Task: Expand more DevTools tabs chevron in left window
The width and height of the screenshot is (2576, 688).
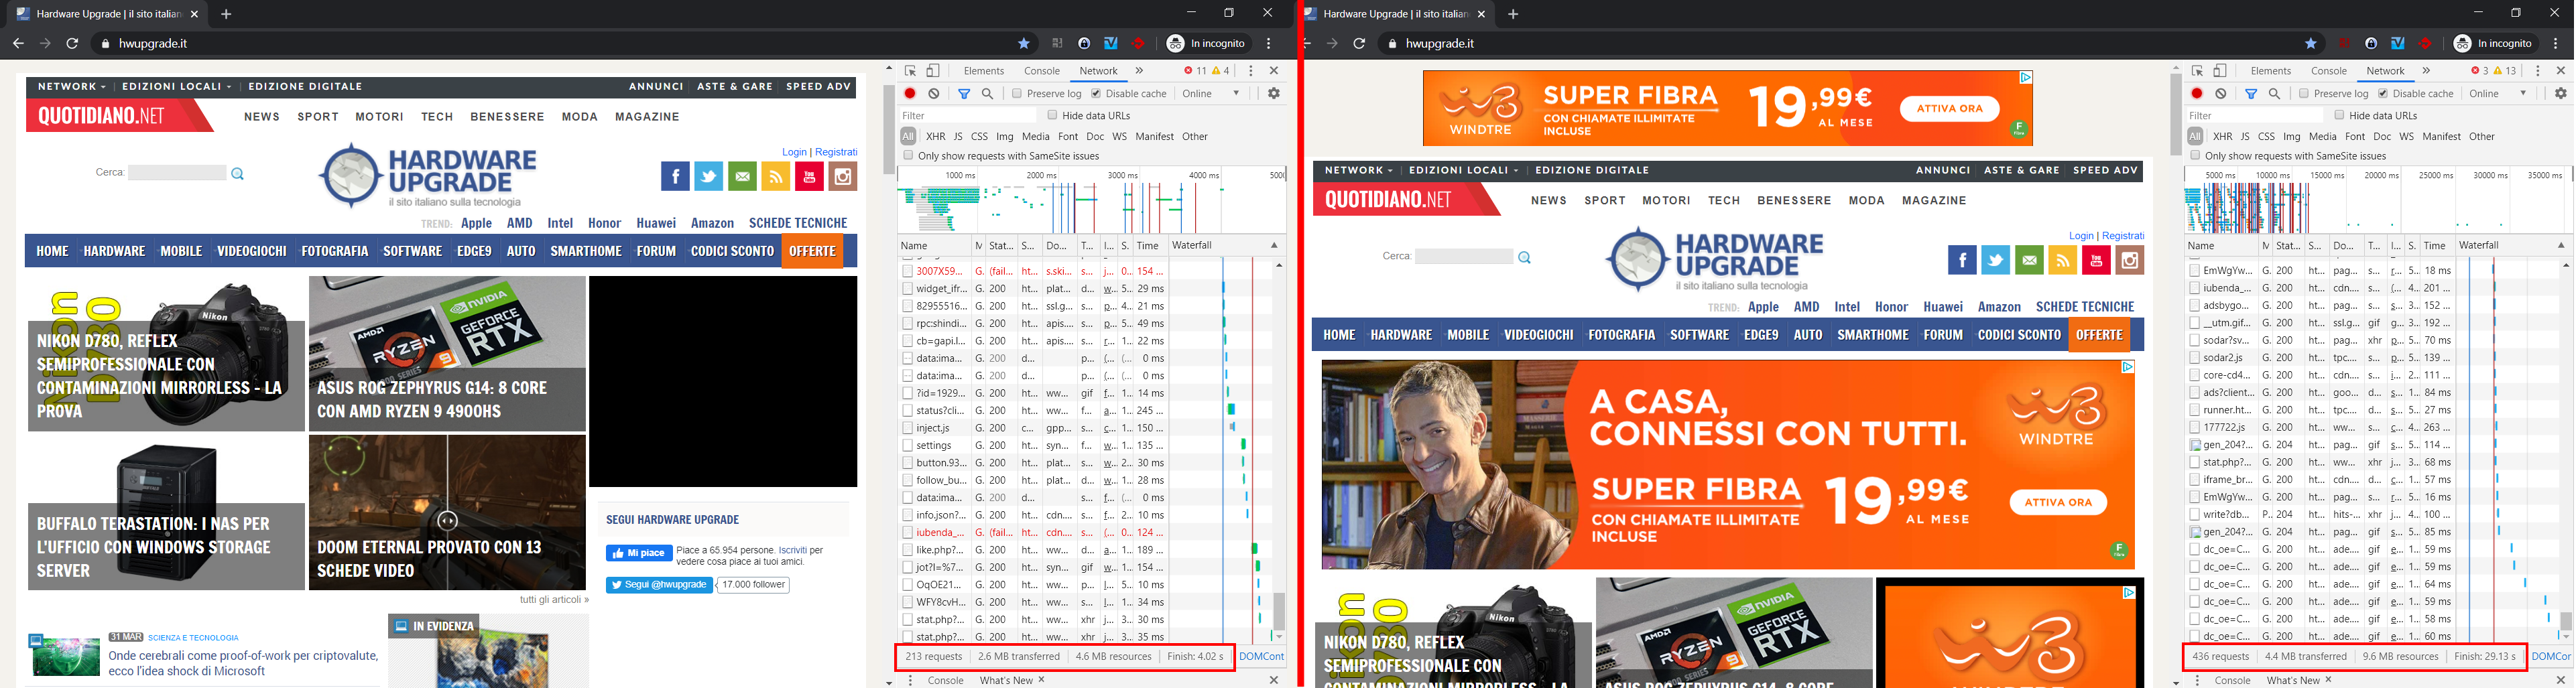Action: click(1139, 71)
